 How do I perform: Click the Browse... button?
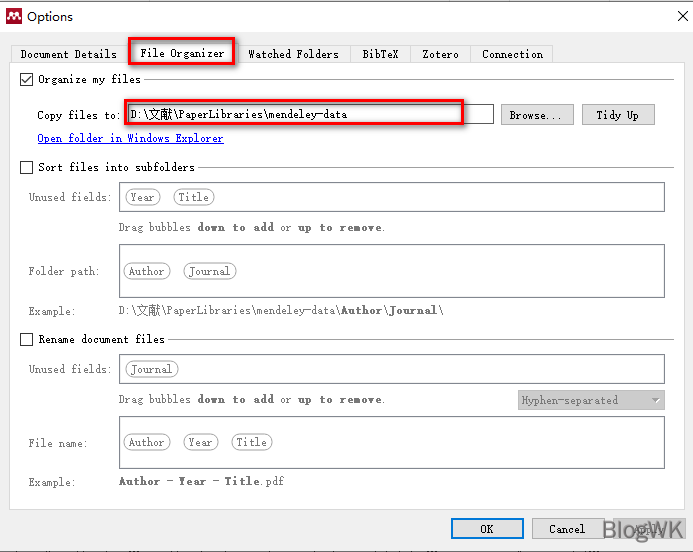click(537, 115)
